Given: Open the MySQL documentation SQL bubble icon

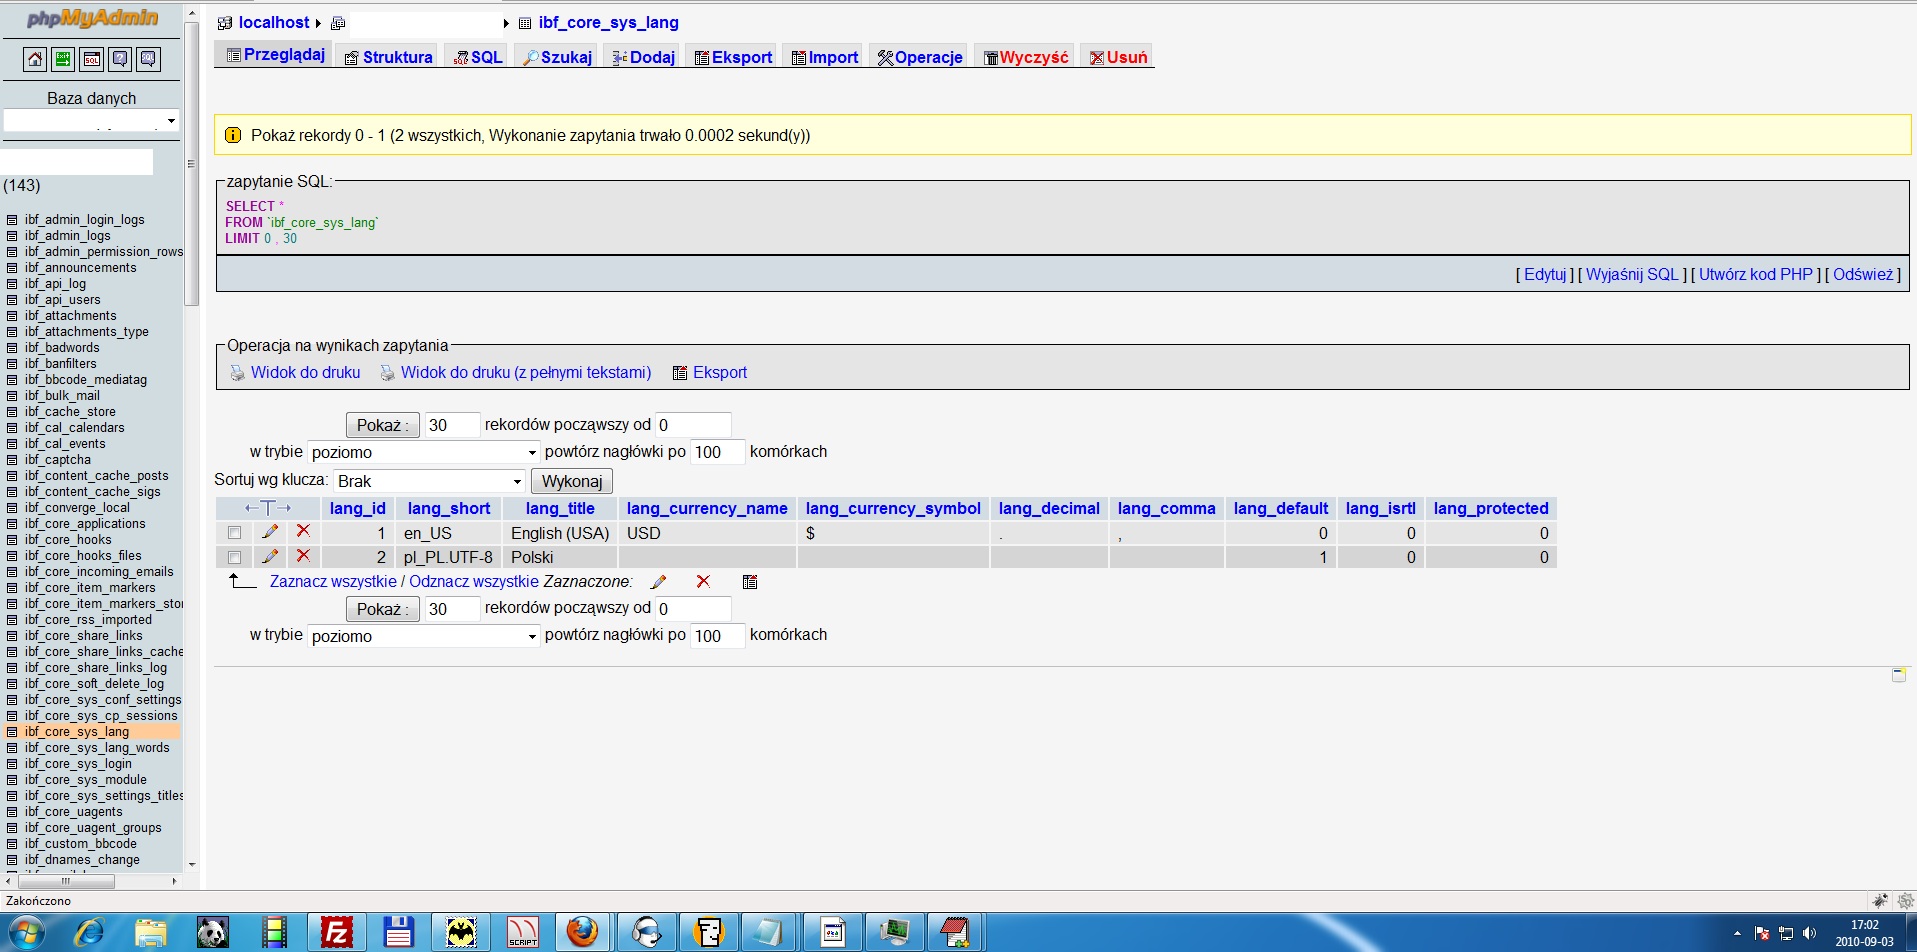Looking at the screenshot, I should tap(148, 60).
